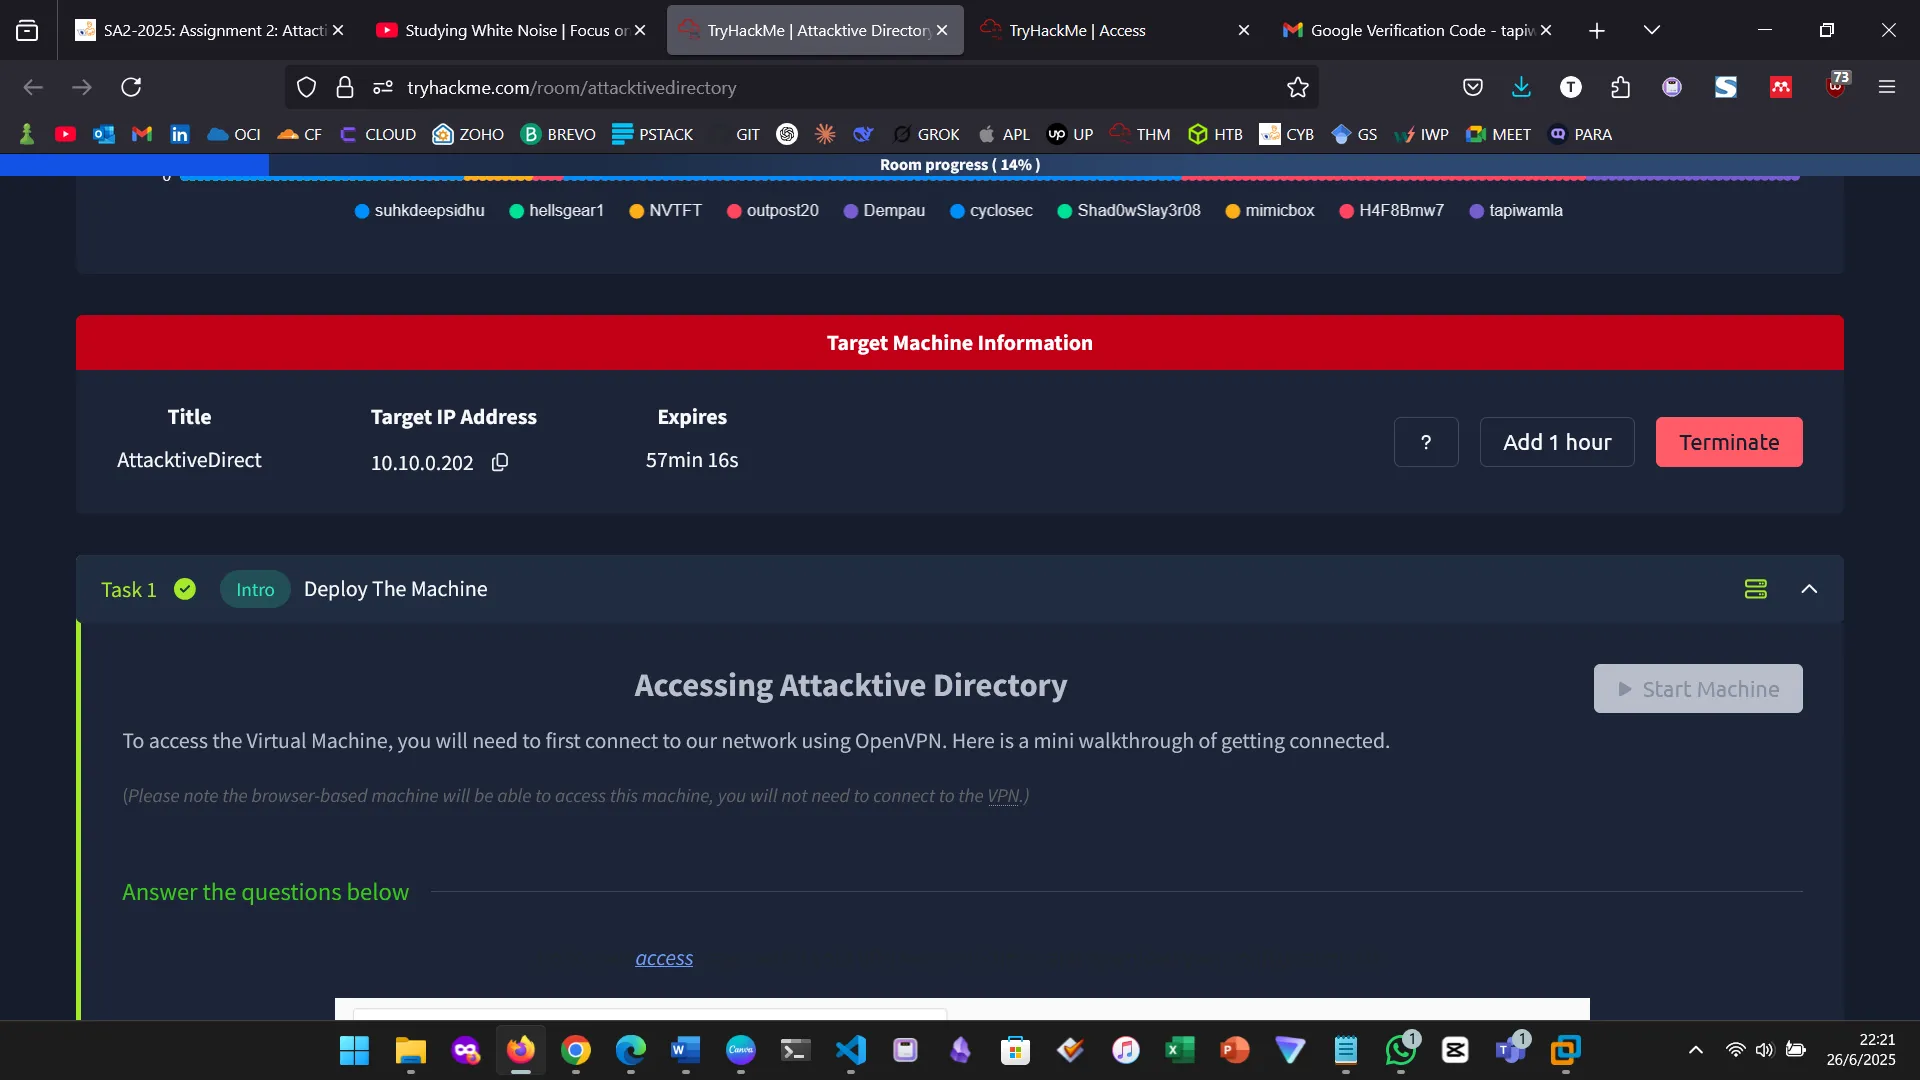Open the HTB bookmark
Image resolution: width=1920 pixels, height=1080 pixels.
(x=1216, y=134)
